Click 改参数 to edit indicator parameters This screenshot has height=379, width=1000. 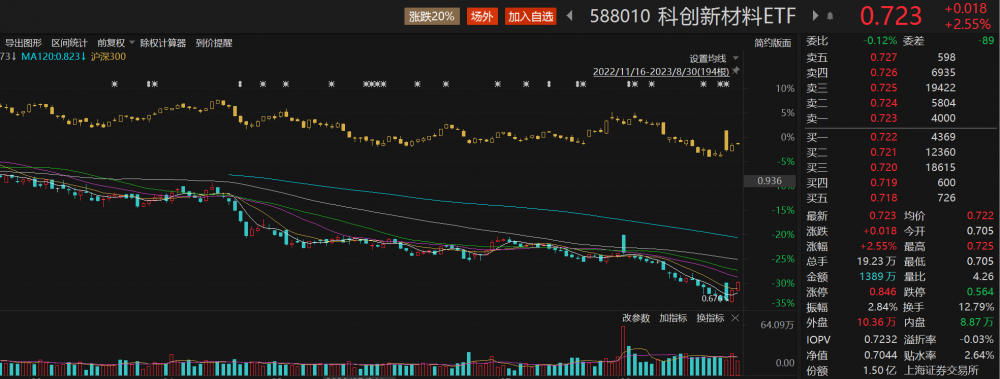click(x=636, y=318)
